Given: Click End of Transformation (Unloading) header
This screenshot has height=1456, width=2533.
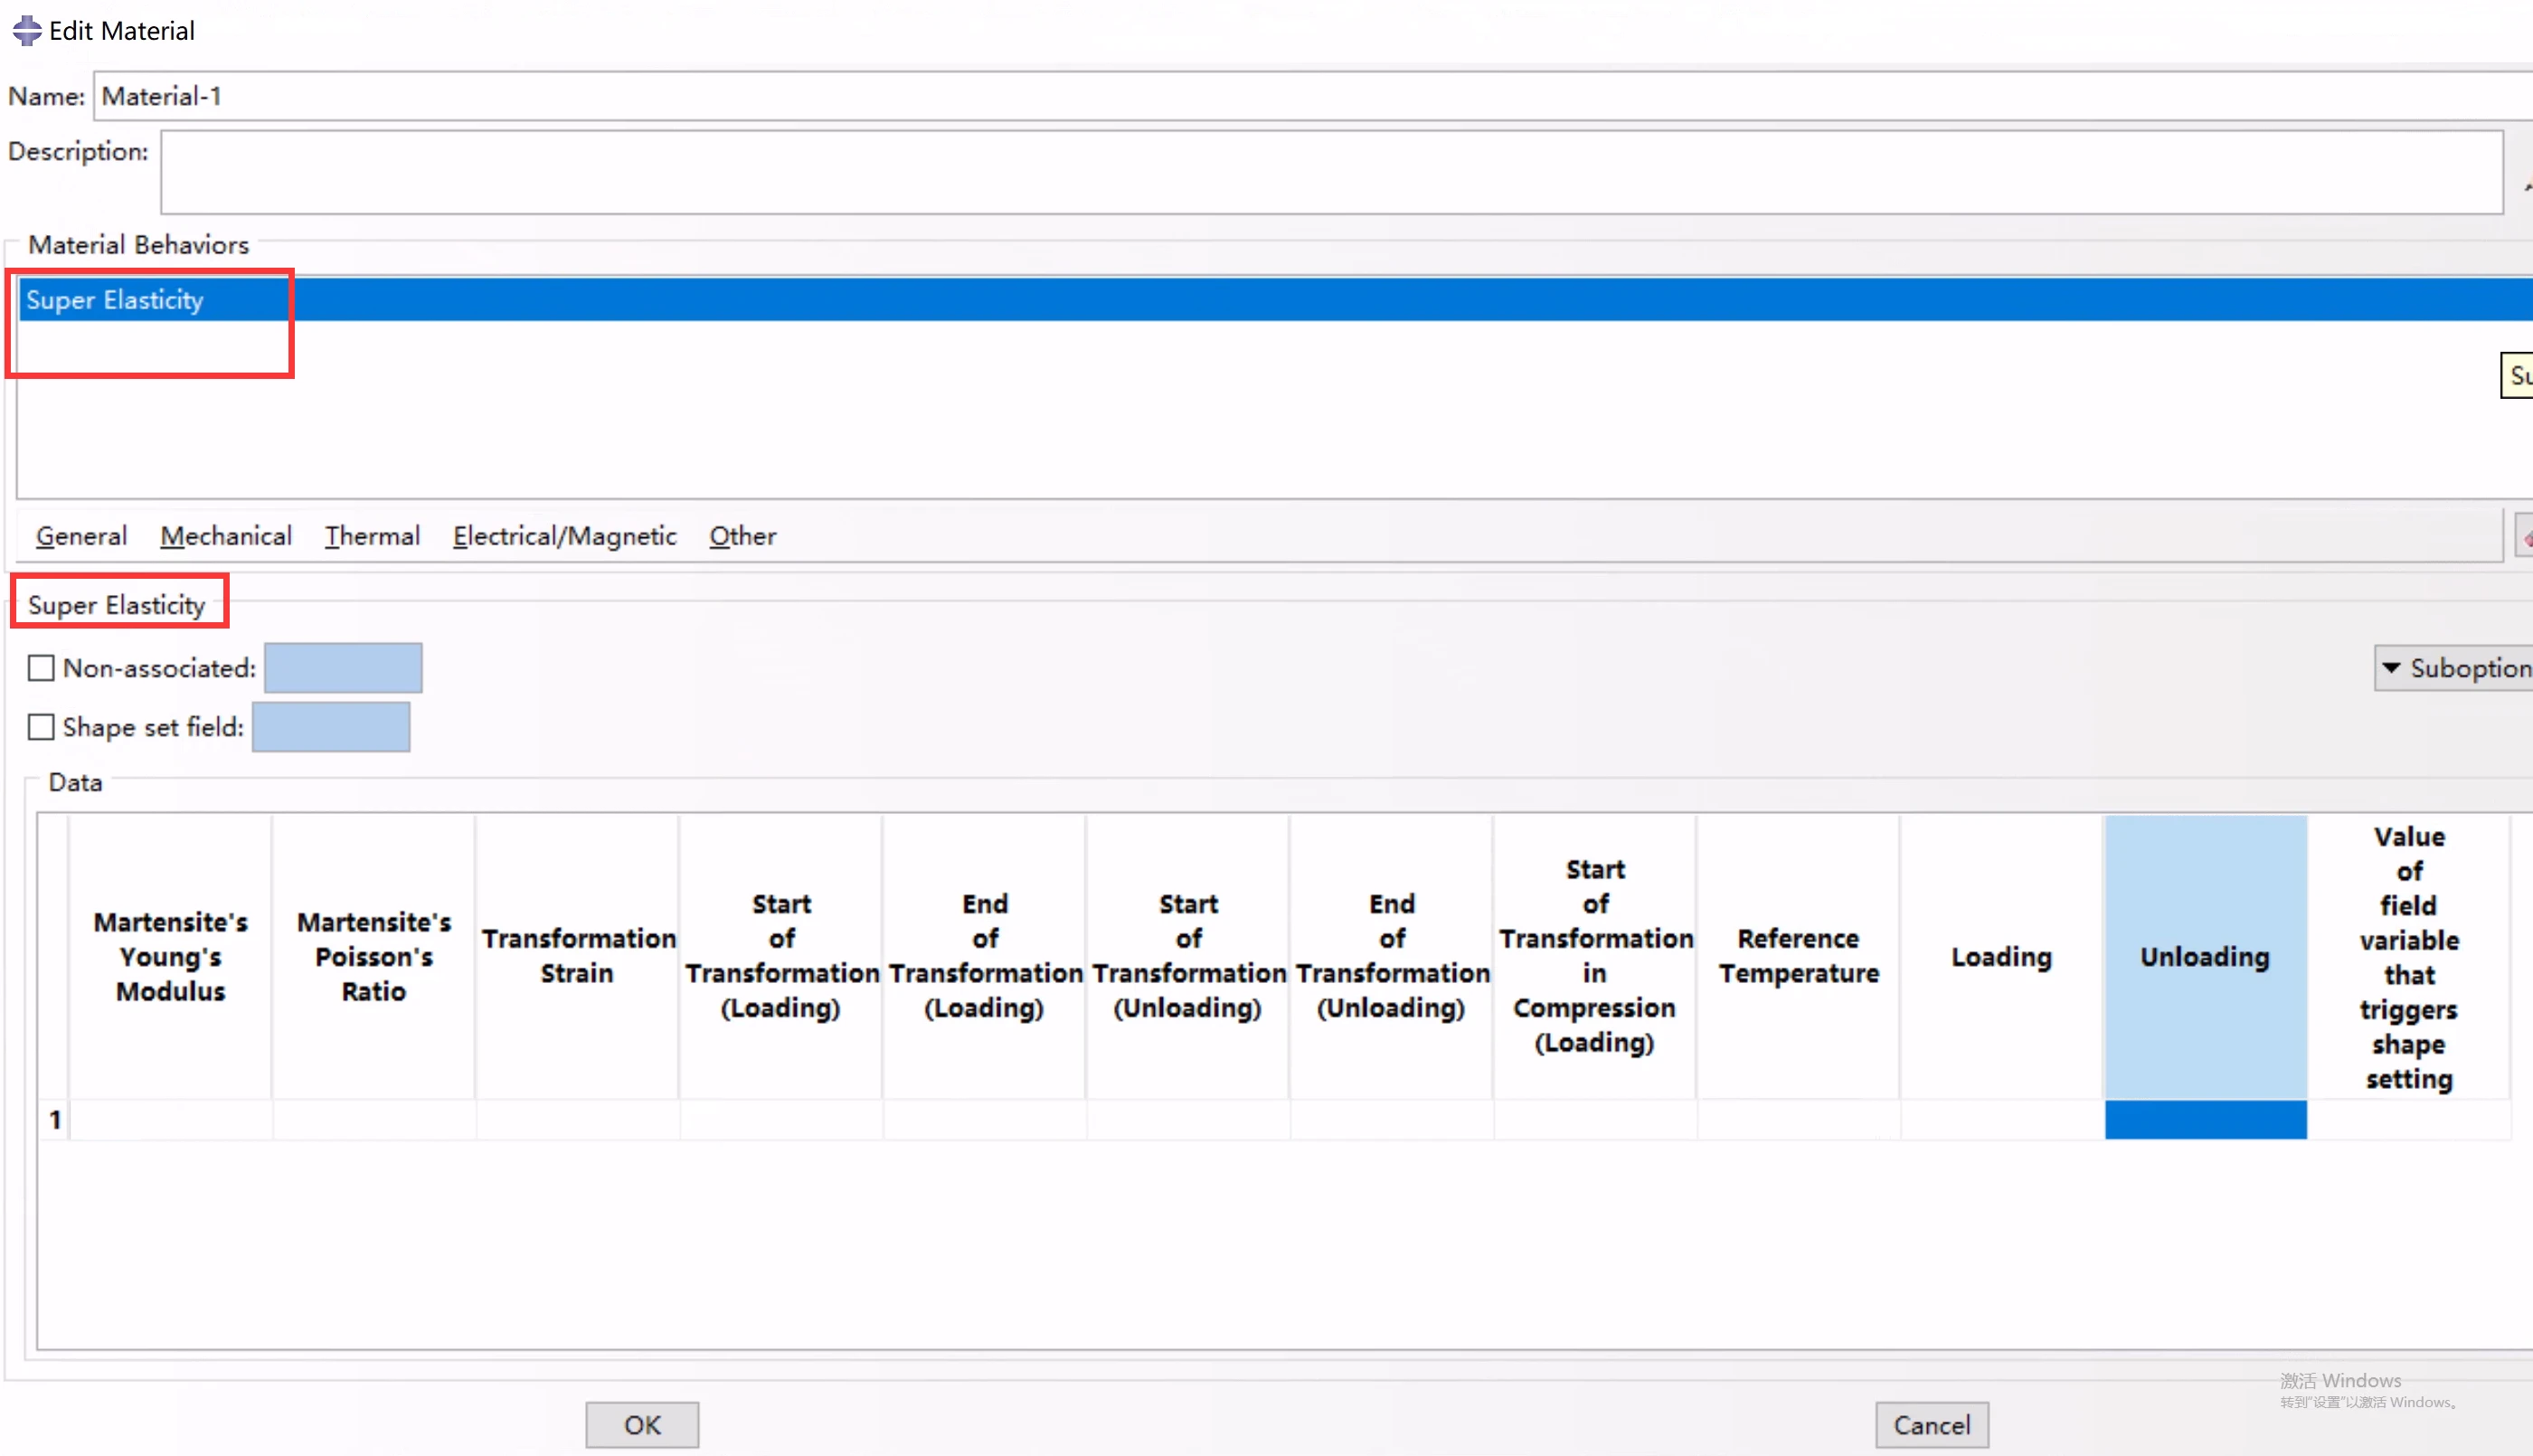Looking at the screenshot, I should click(x=1392, y=957).
